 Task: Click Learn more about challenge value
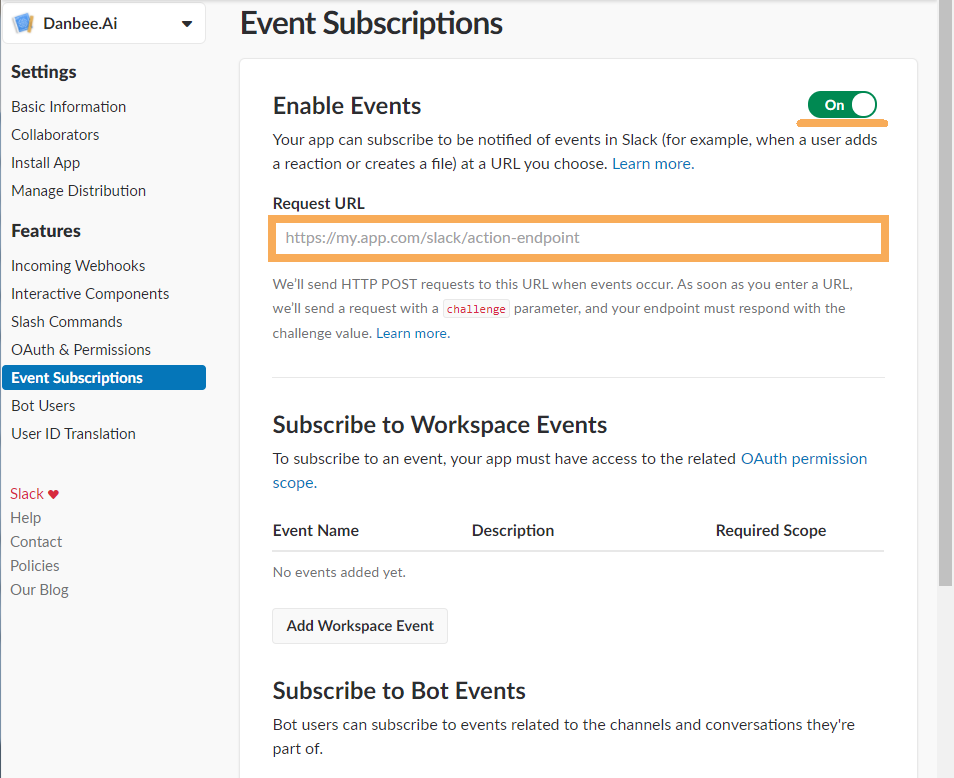point(413,333)
